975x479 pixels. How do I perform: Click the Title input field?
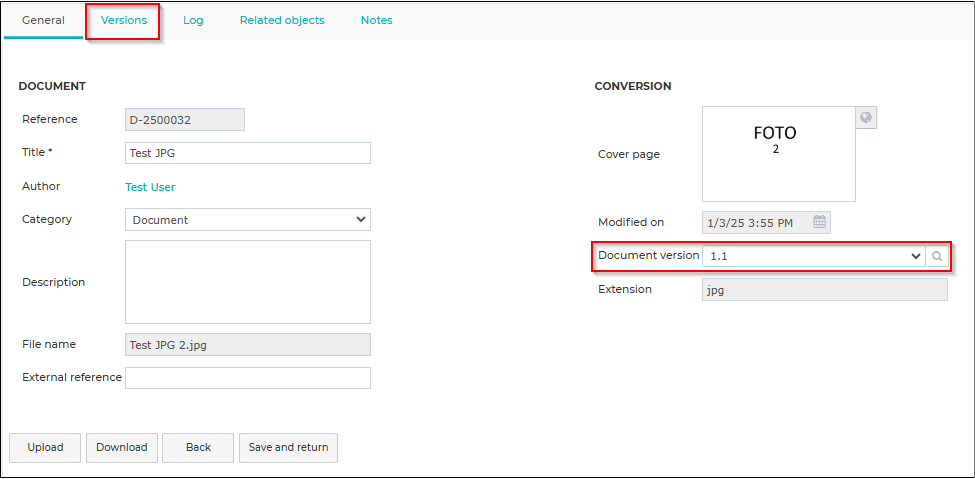tap(247, 153)
